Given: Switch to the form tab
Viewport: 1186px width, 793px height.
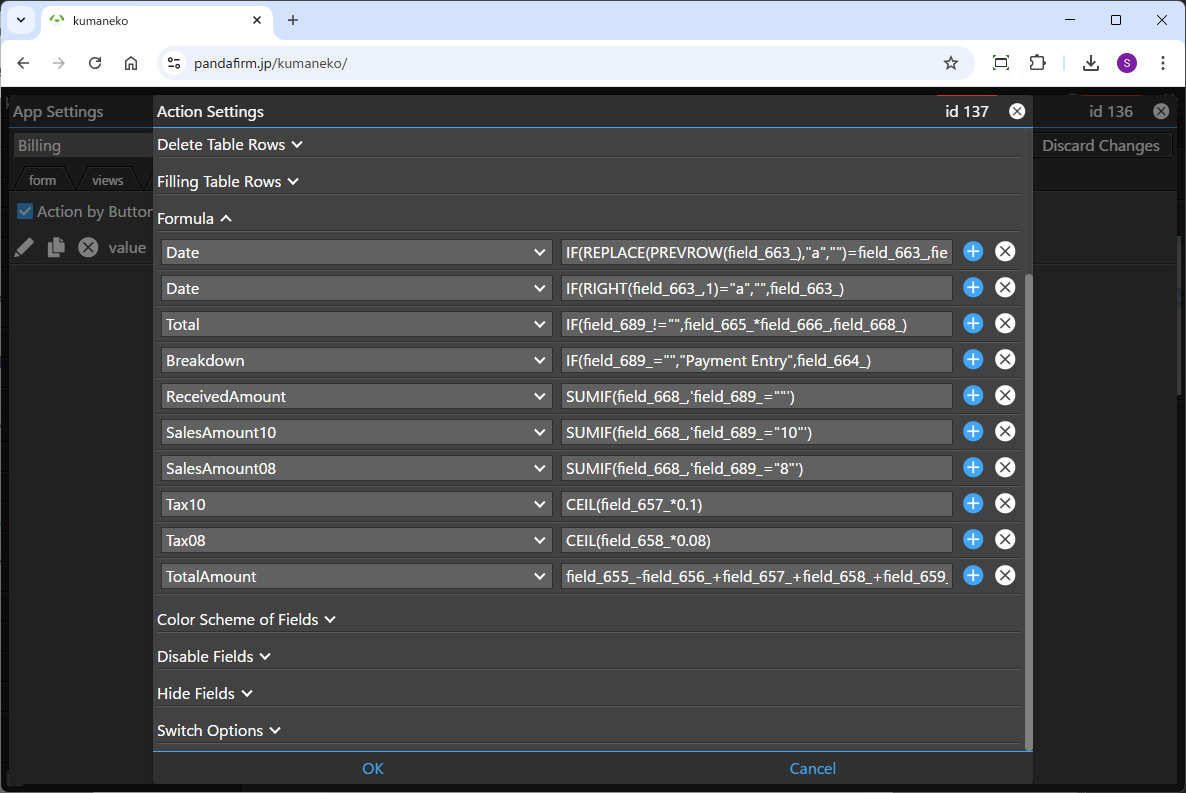Looking at the screenshot, I should (x=43, y=180).
